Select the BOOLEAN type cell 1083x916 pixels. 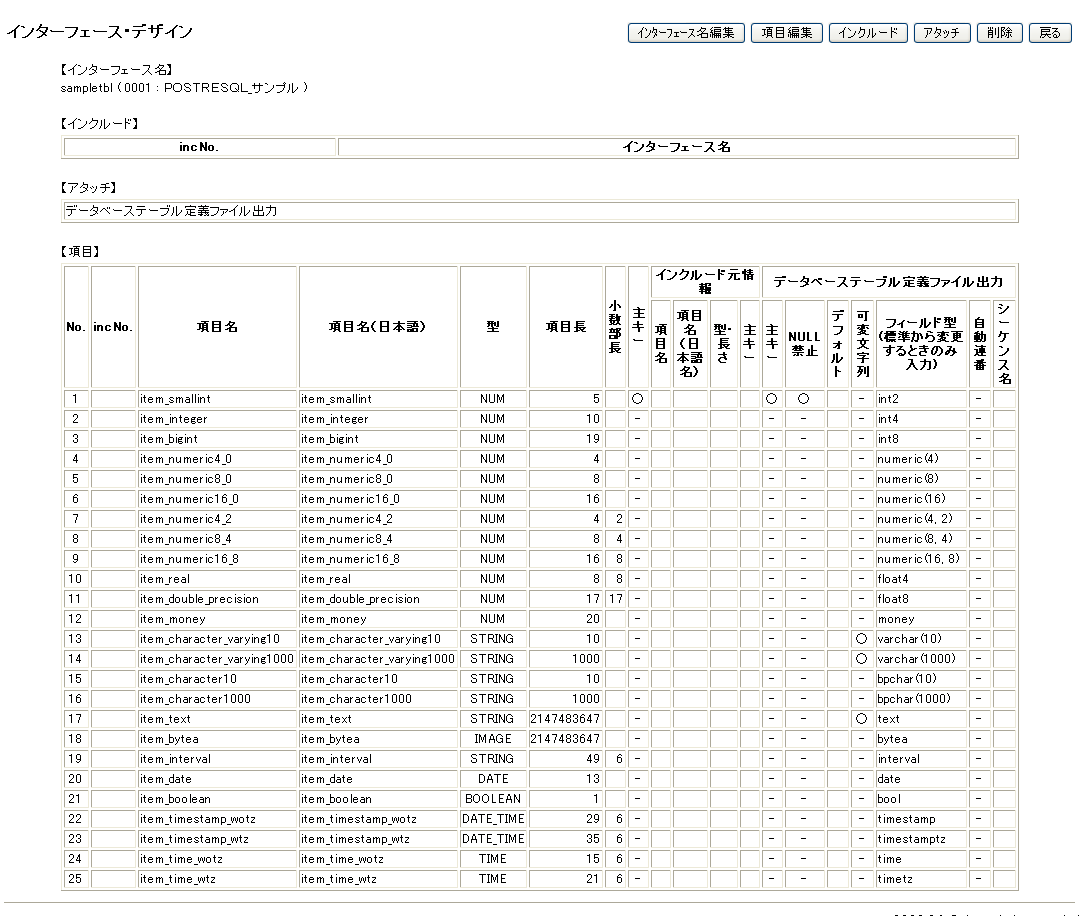coord(493,799)
